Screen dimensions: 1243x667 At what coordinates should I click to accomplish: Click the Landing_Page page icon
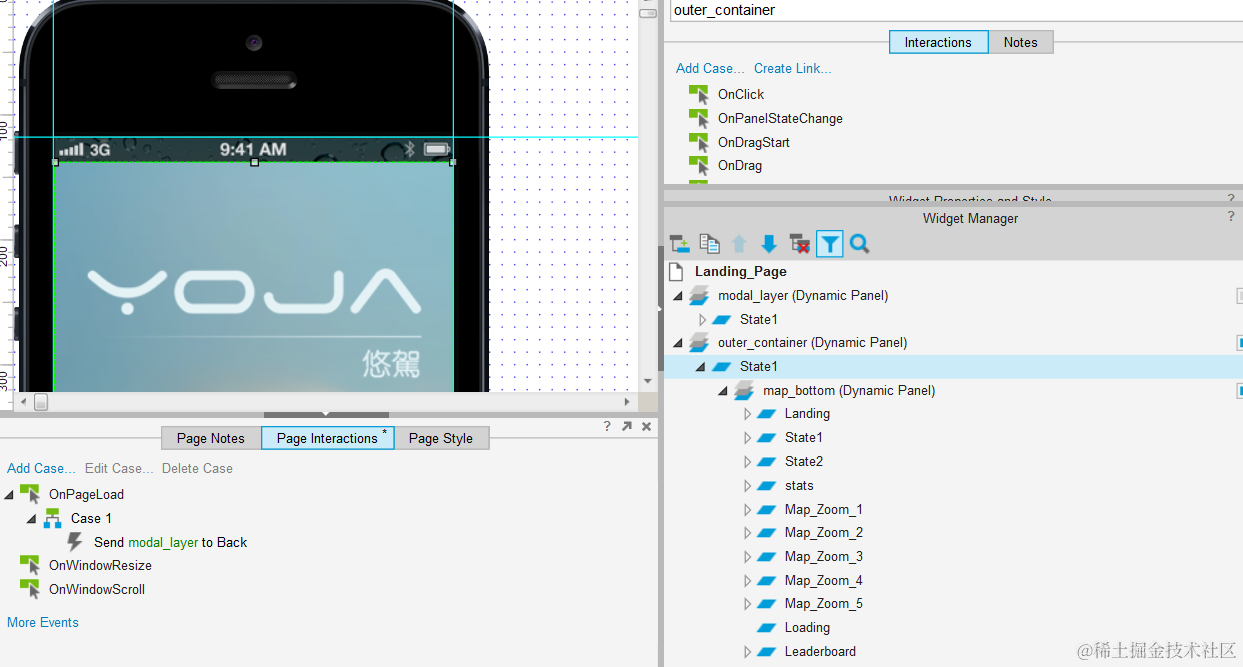click(677, 271)
